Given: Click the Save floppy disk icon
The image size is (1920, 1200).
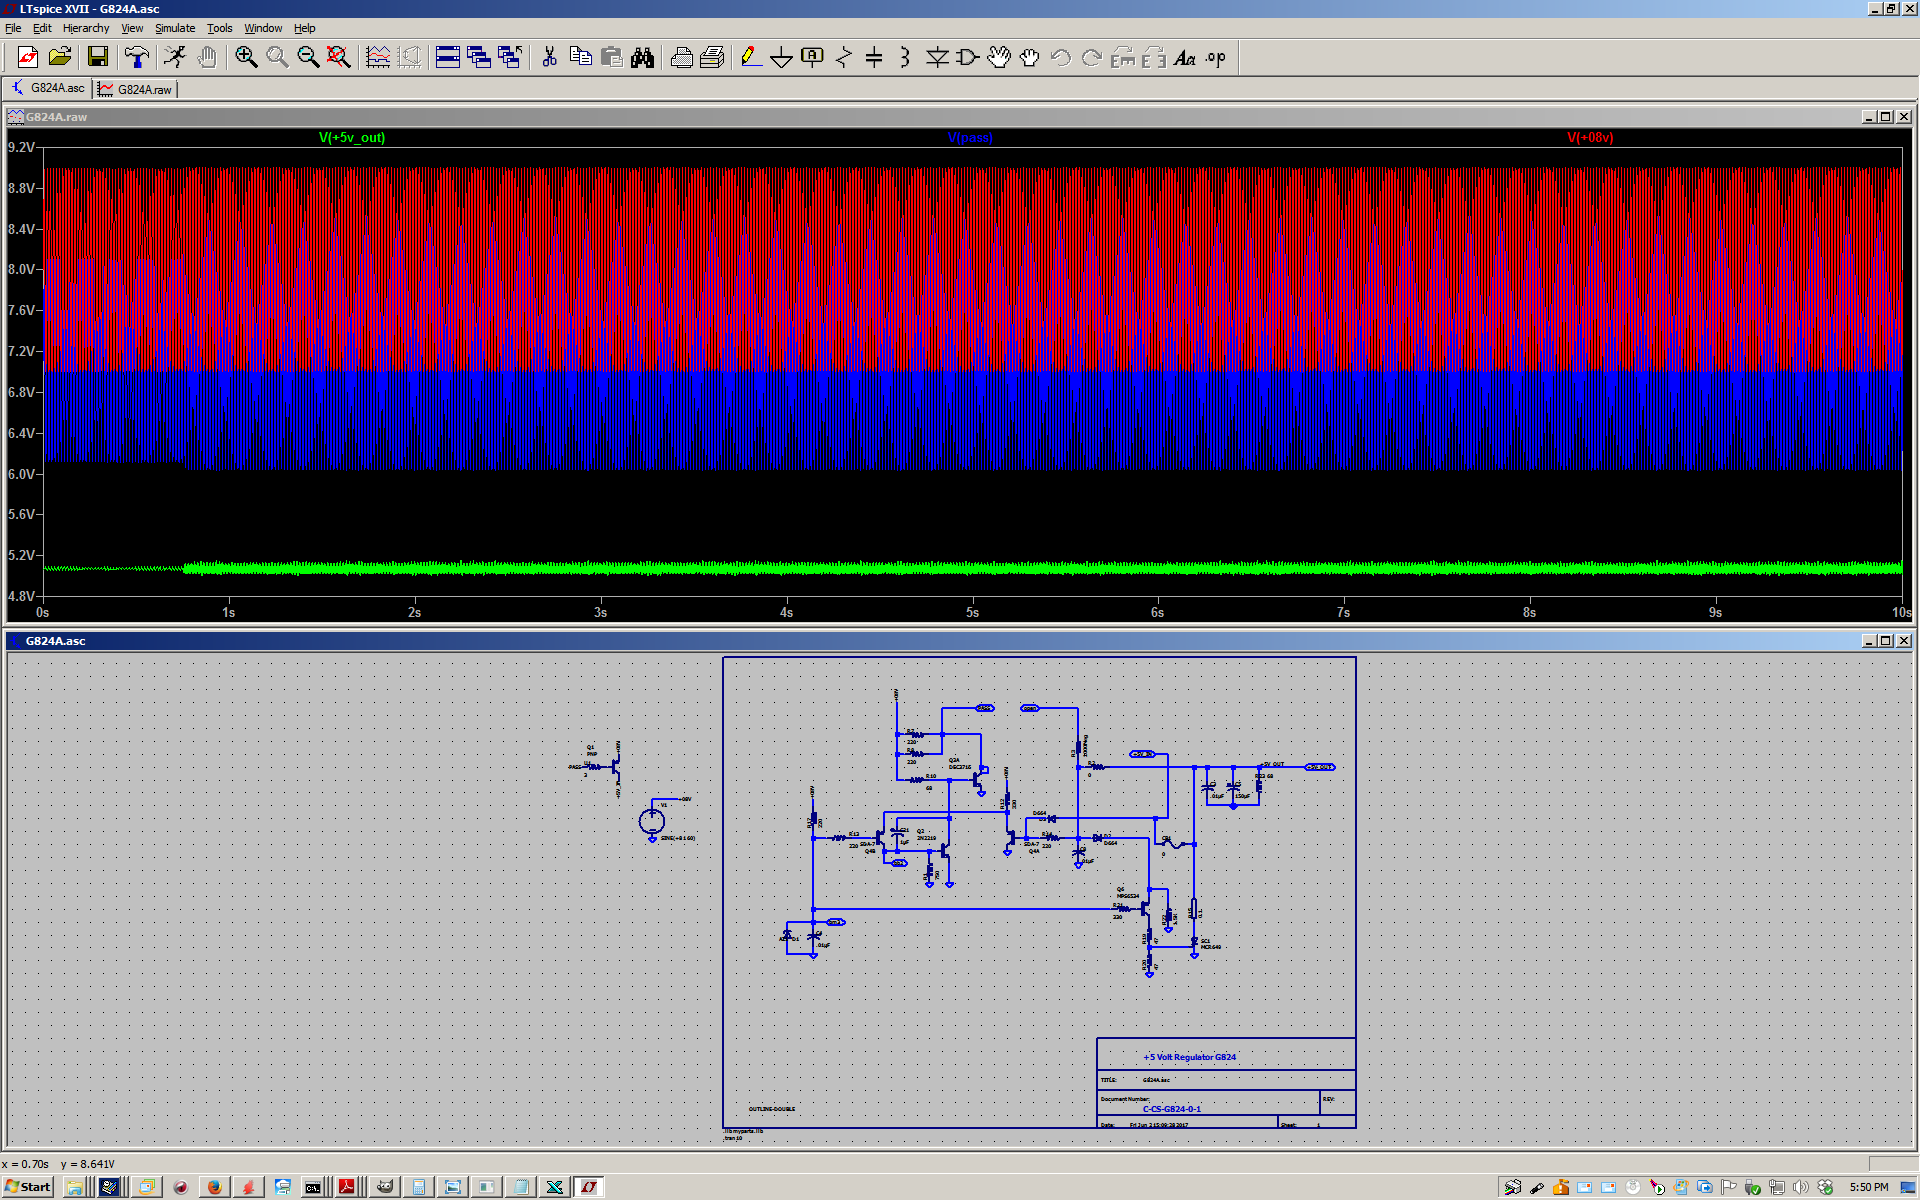Looking at the screenshot, I should (x=97, y=57).
